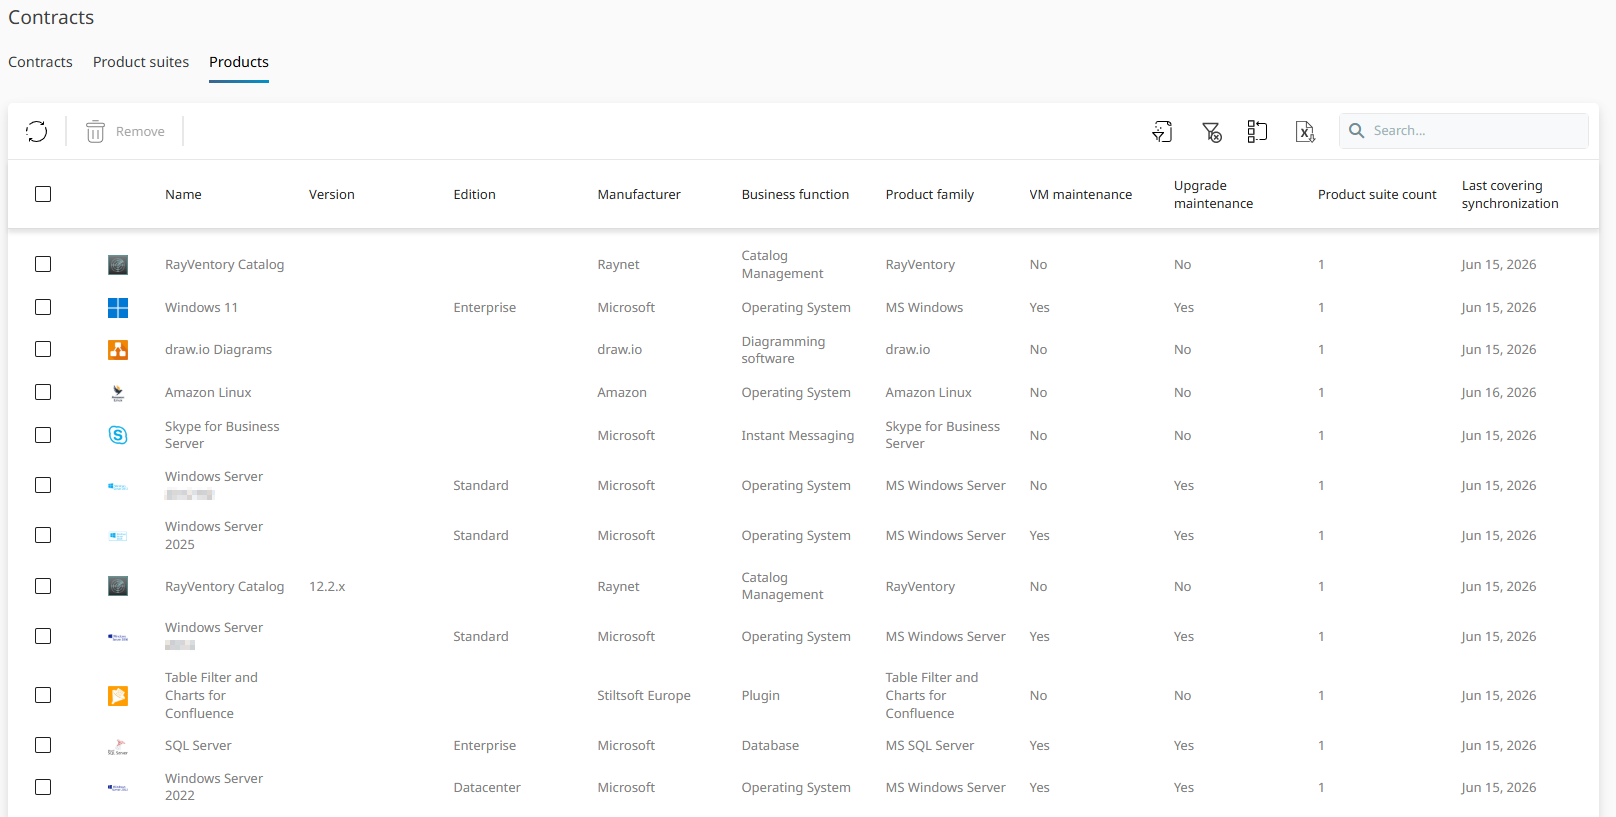Click the 'Stiltsoft Europe' manufacturer cell
Viewport: 1616px width, 817px height.
tap(644, 696)
